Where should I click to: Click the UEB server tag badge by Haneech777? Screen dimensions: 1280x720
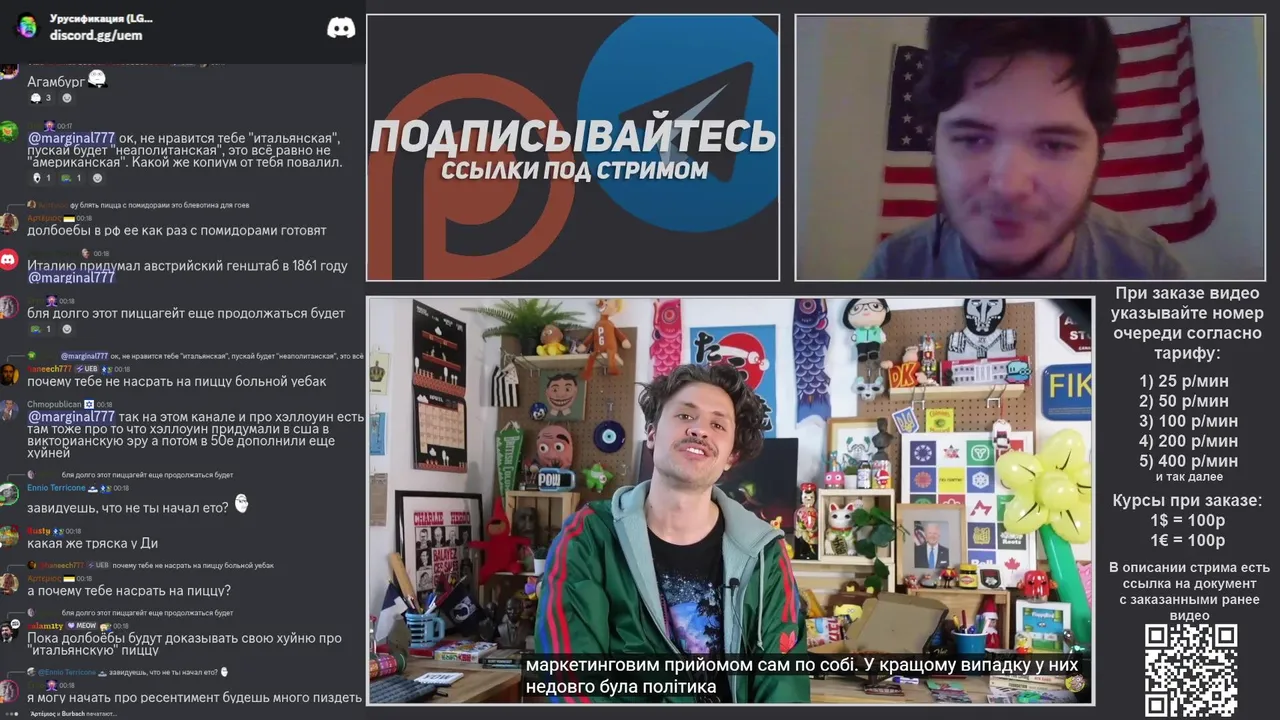(x=87, y=369)
